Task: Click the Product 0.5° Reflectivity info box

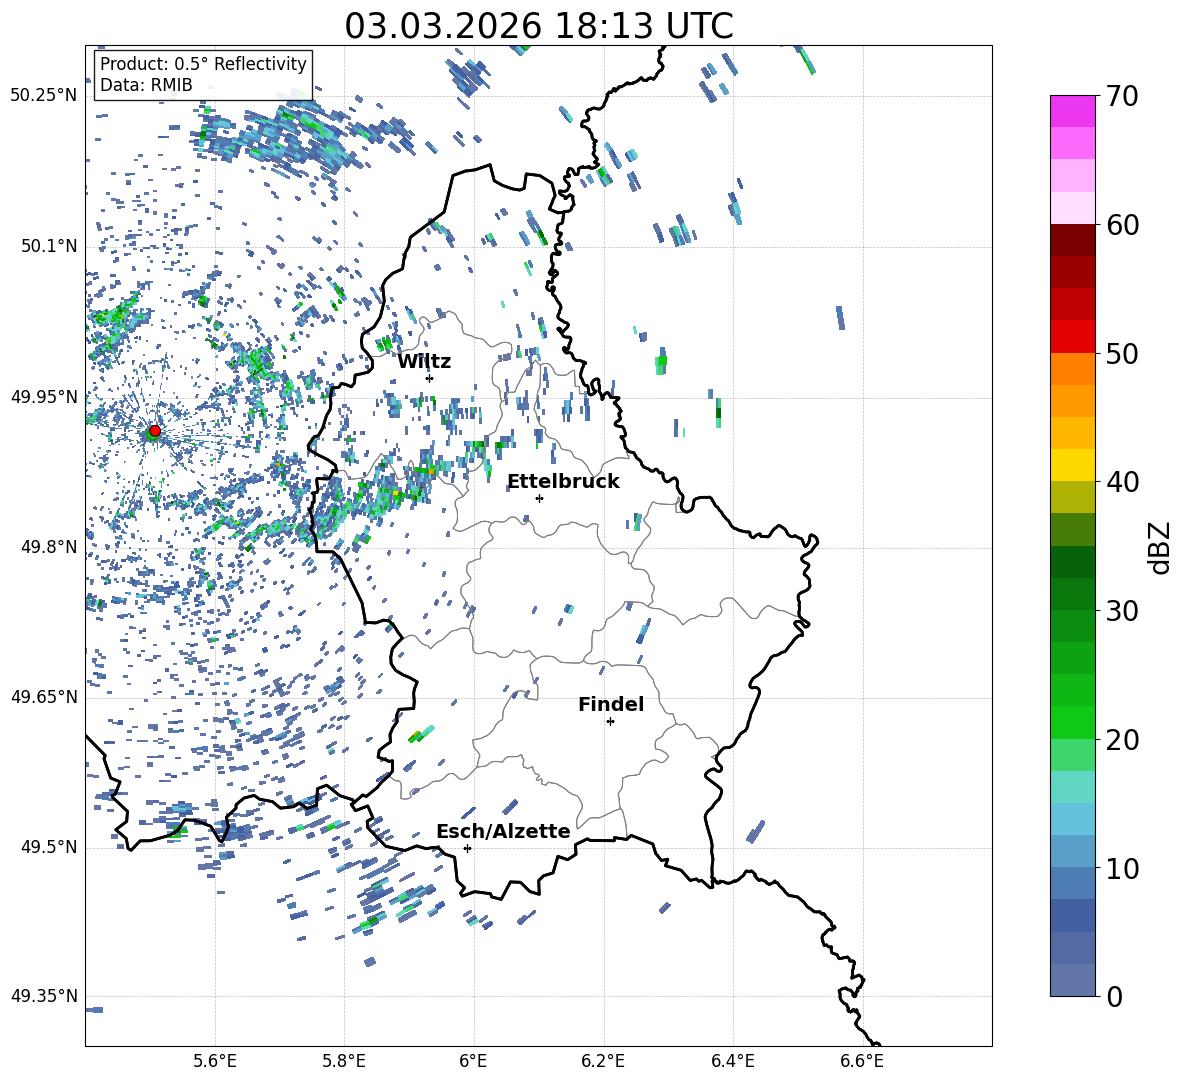Action: [x=203, y=75]
